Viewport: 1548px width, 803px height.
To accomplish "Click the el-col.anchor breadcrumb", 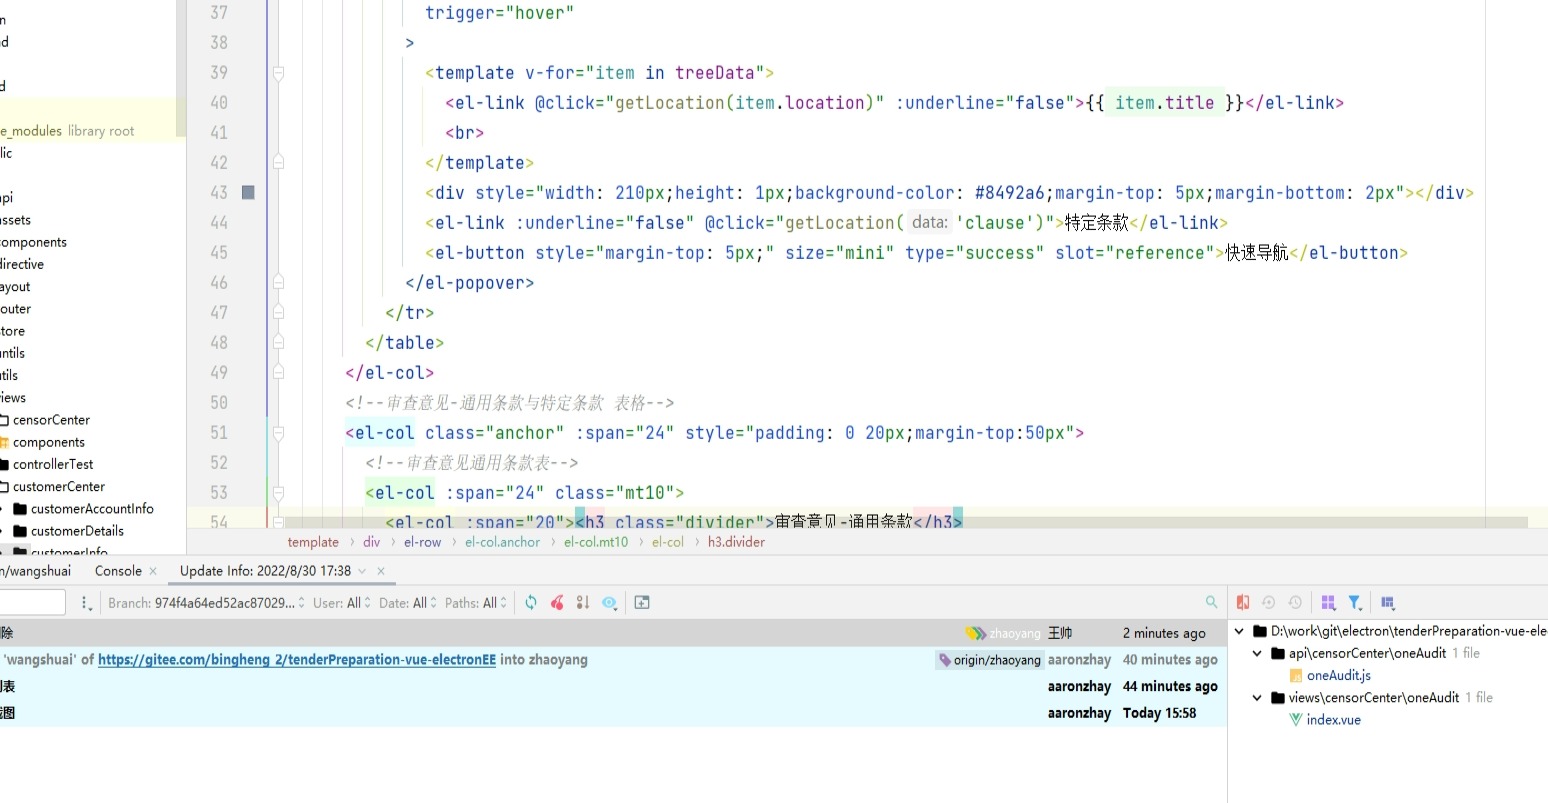I will [502, 542].
